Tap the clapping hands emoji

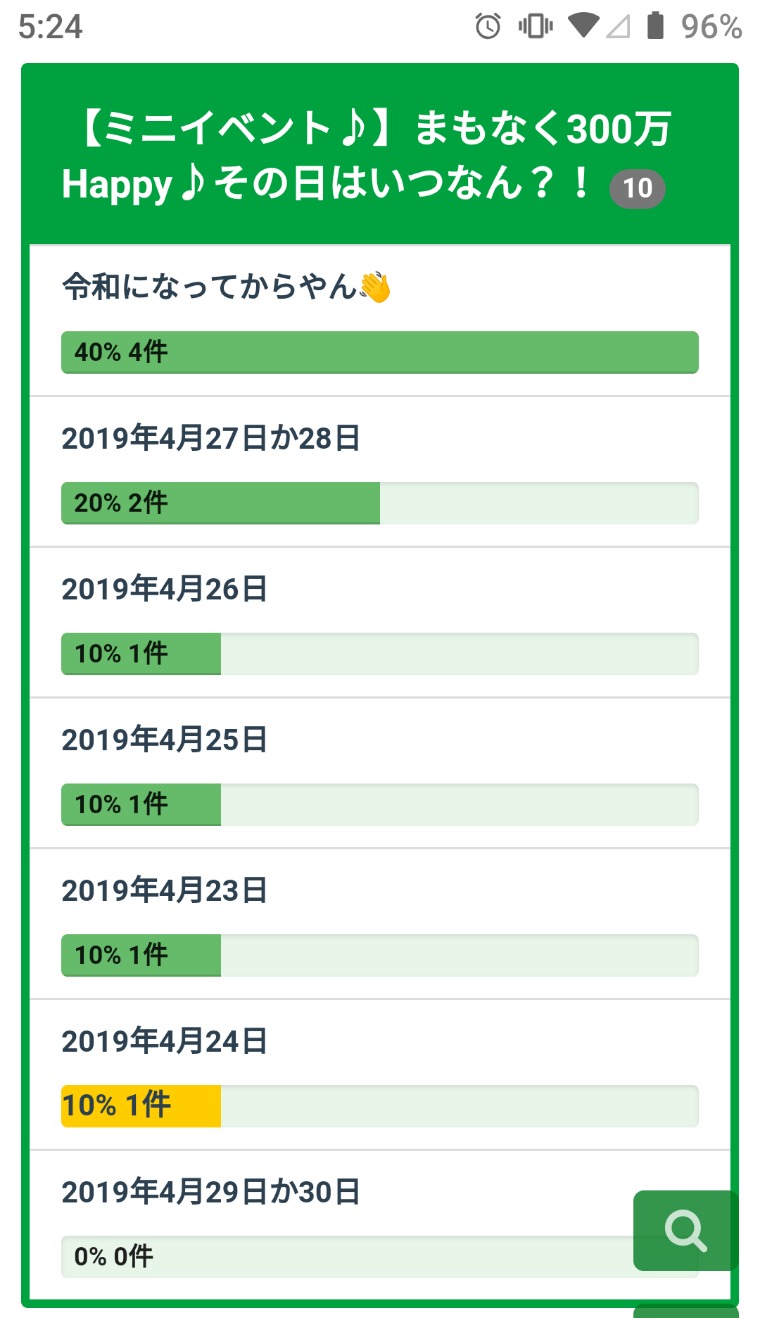click(375, 288)
